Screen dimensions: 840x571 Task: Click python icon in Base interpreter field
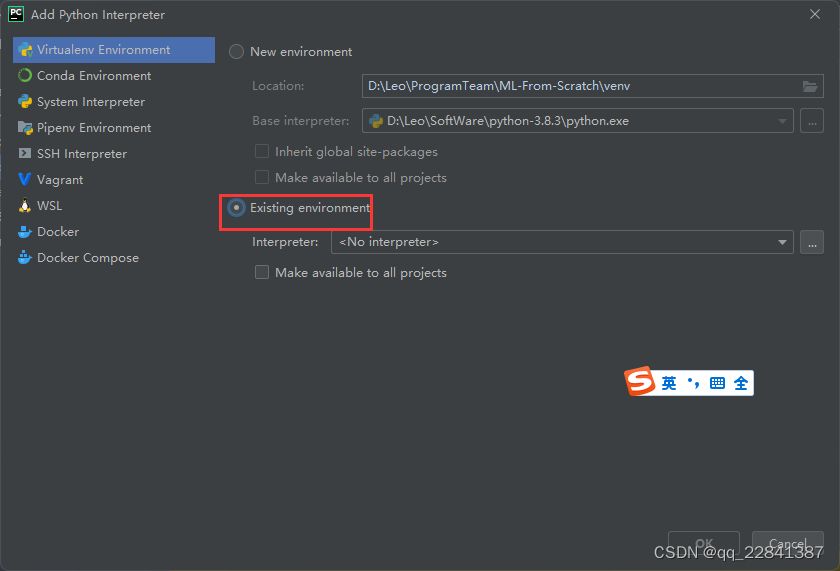tap(376, 121)
